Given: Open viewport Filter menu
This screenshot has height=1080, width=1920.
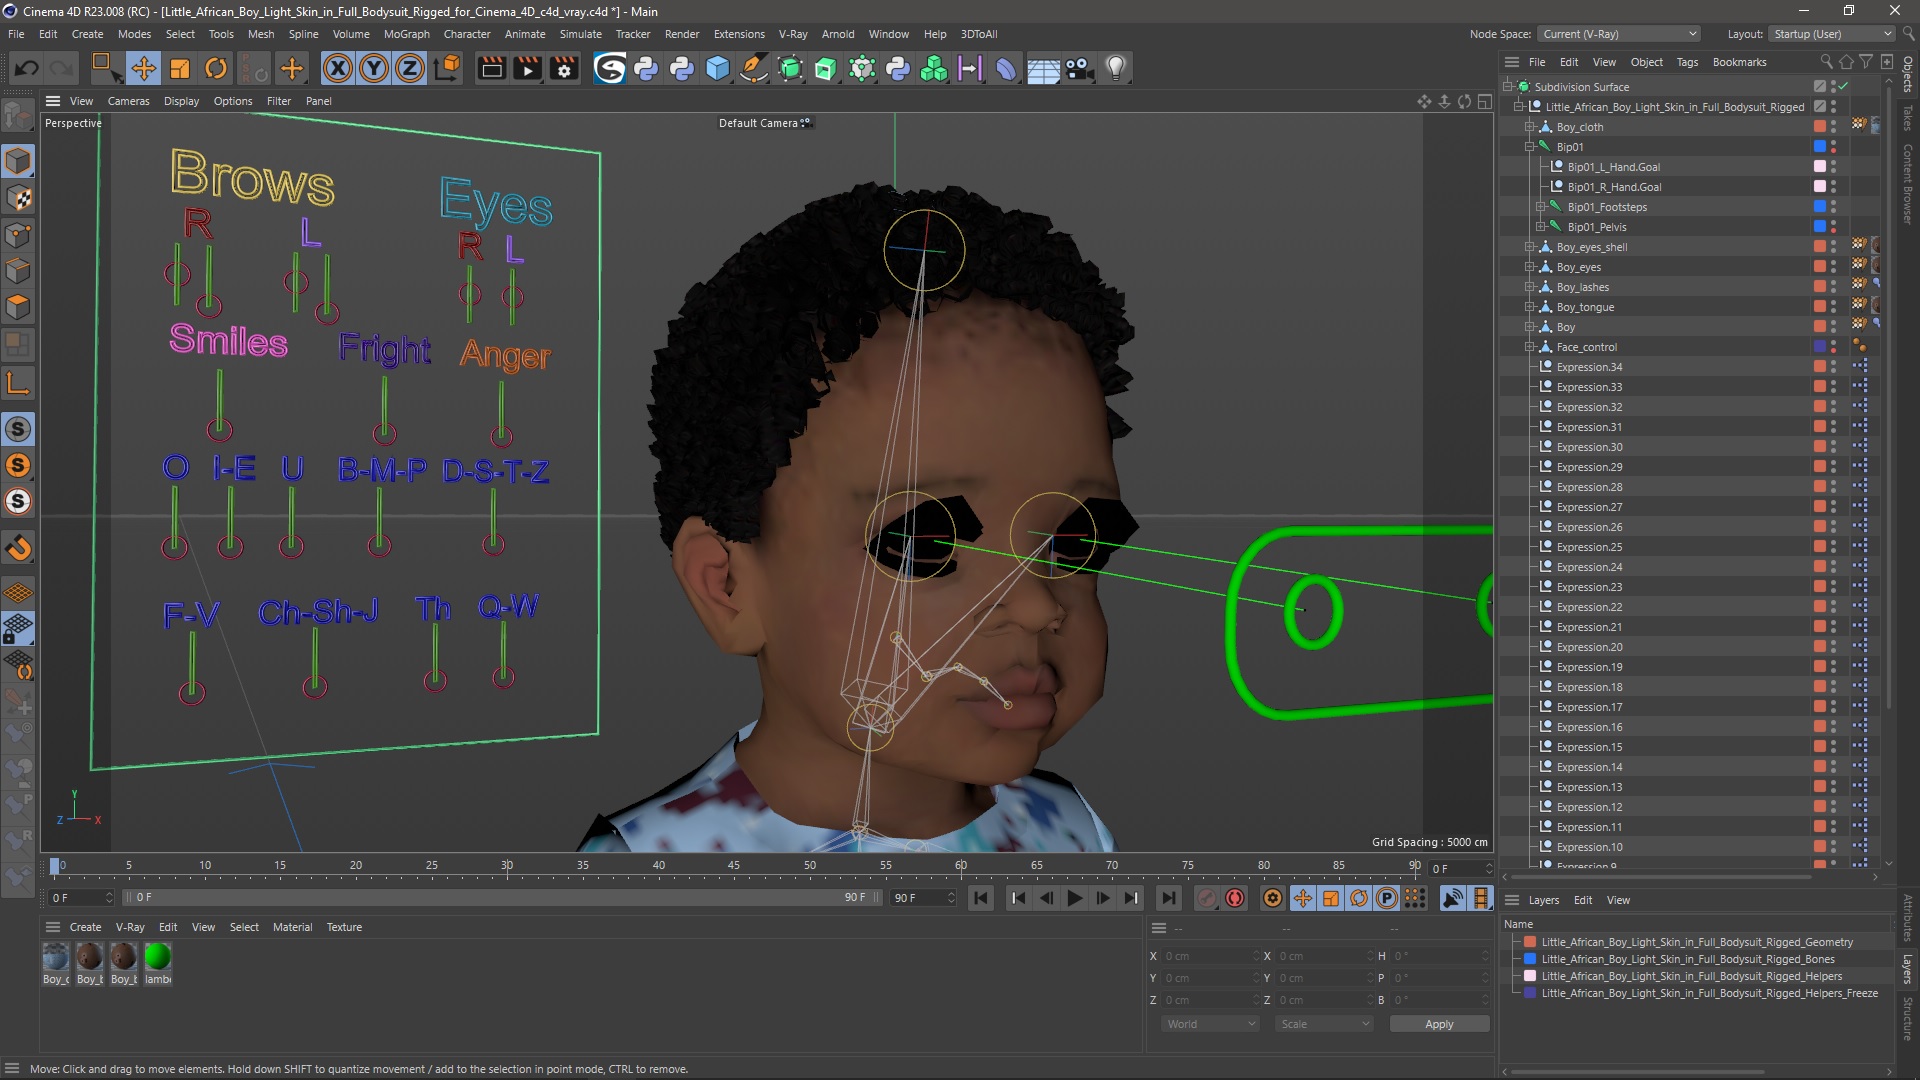Looking at the screenshot, I should (x=278, y=101).
